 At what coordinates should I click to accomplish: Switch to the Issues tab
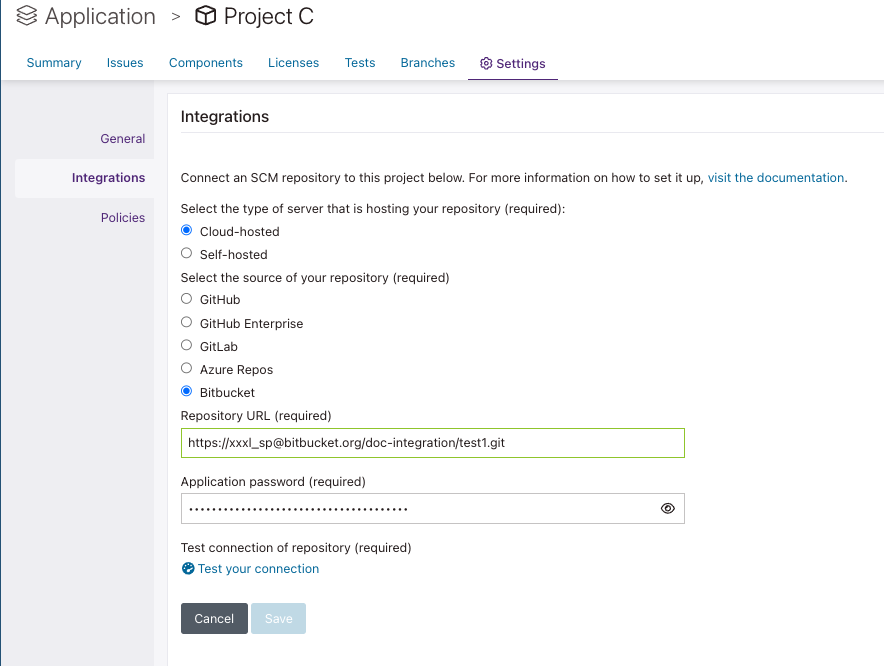click(x=125, y=63)
